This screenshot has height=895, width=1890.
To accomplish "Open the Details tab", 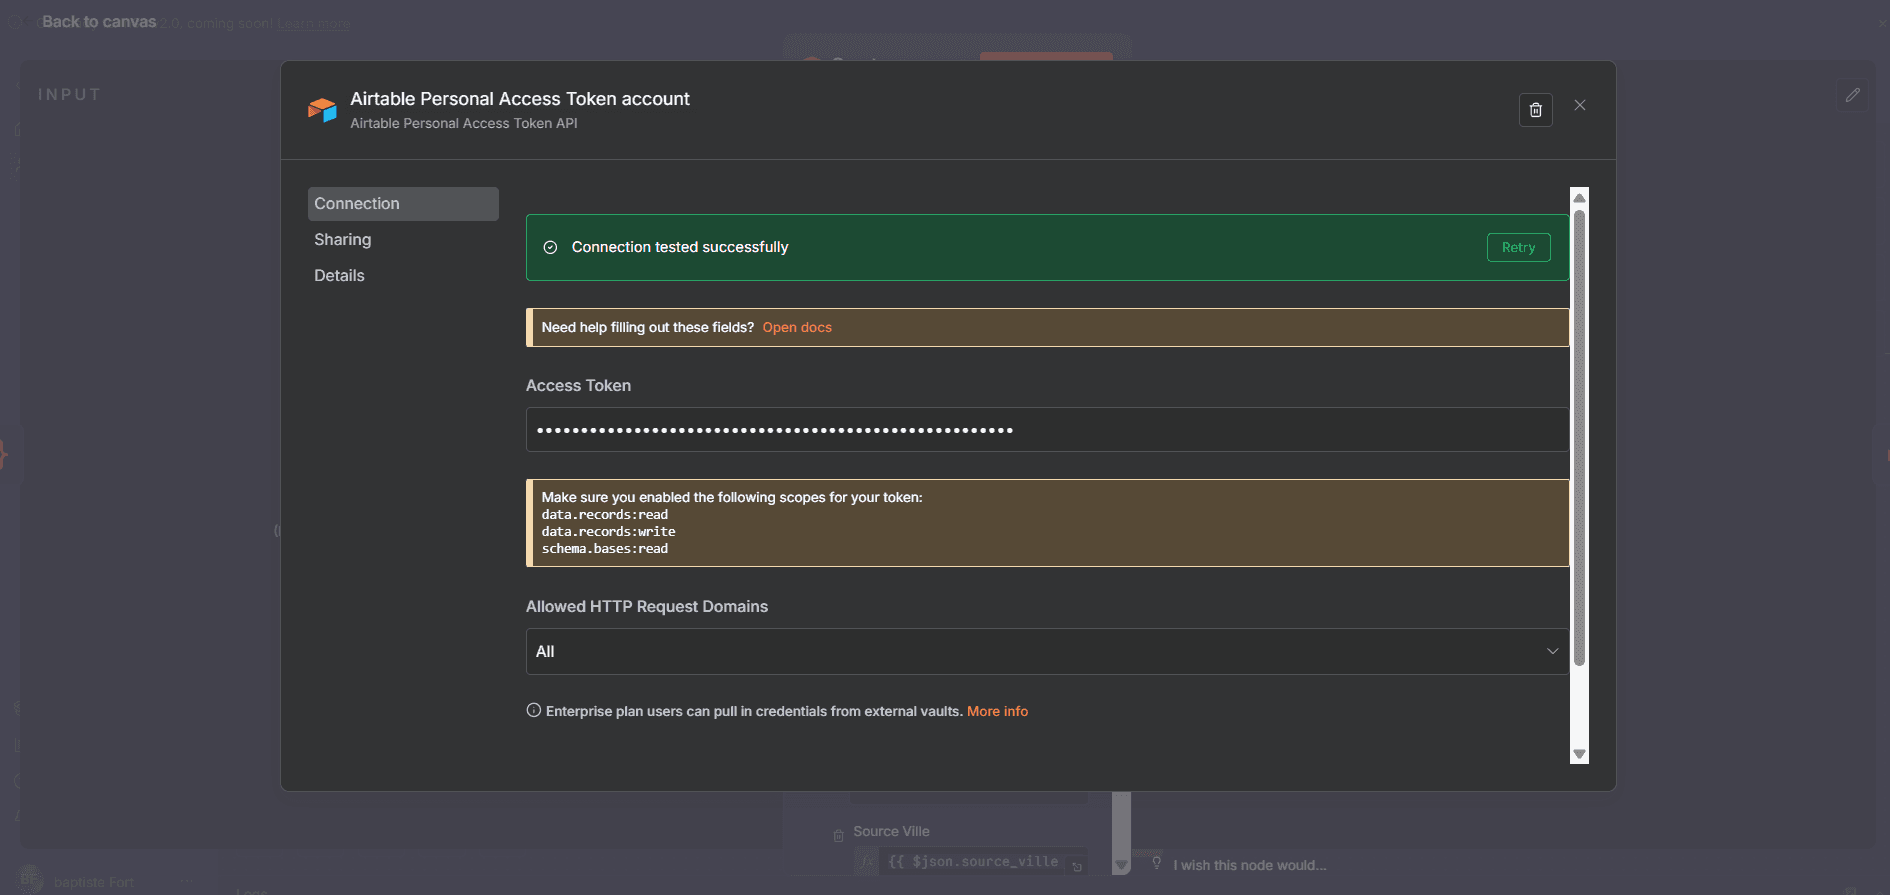I will pos(339,276).
